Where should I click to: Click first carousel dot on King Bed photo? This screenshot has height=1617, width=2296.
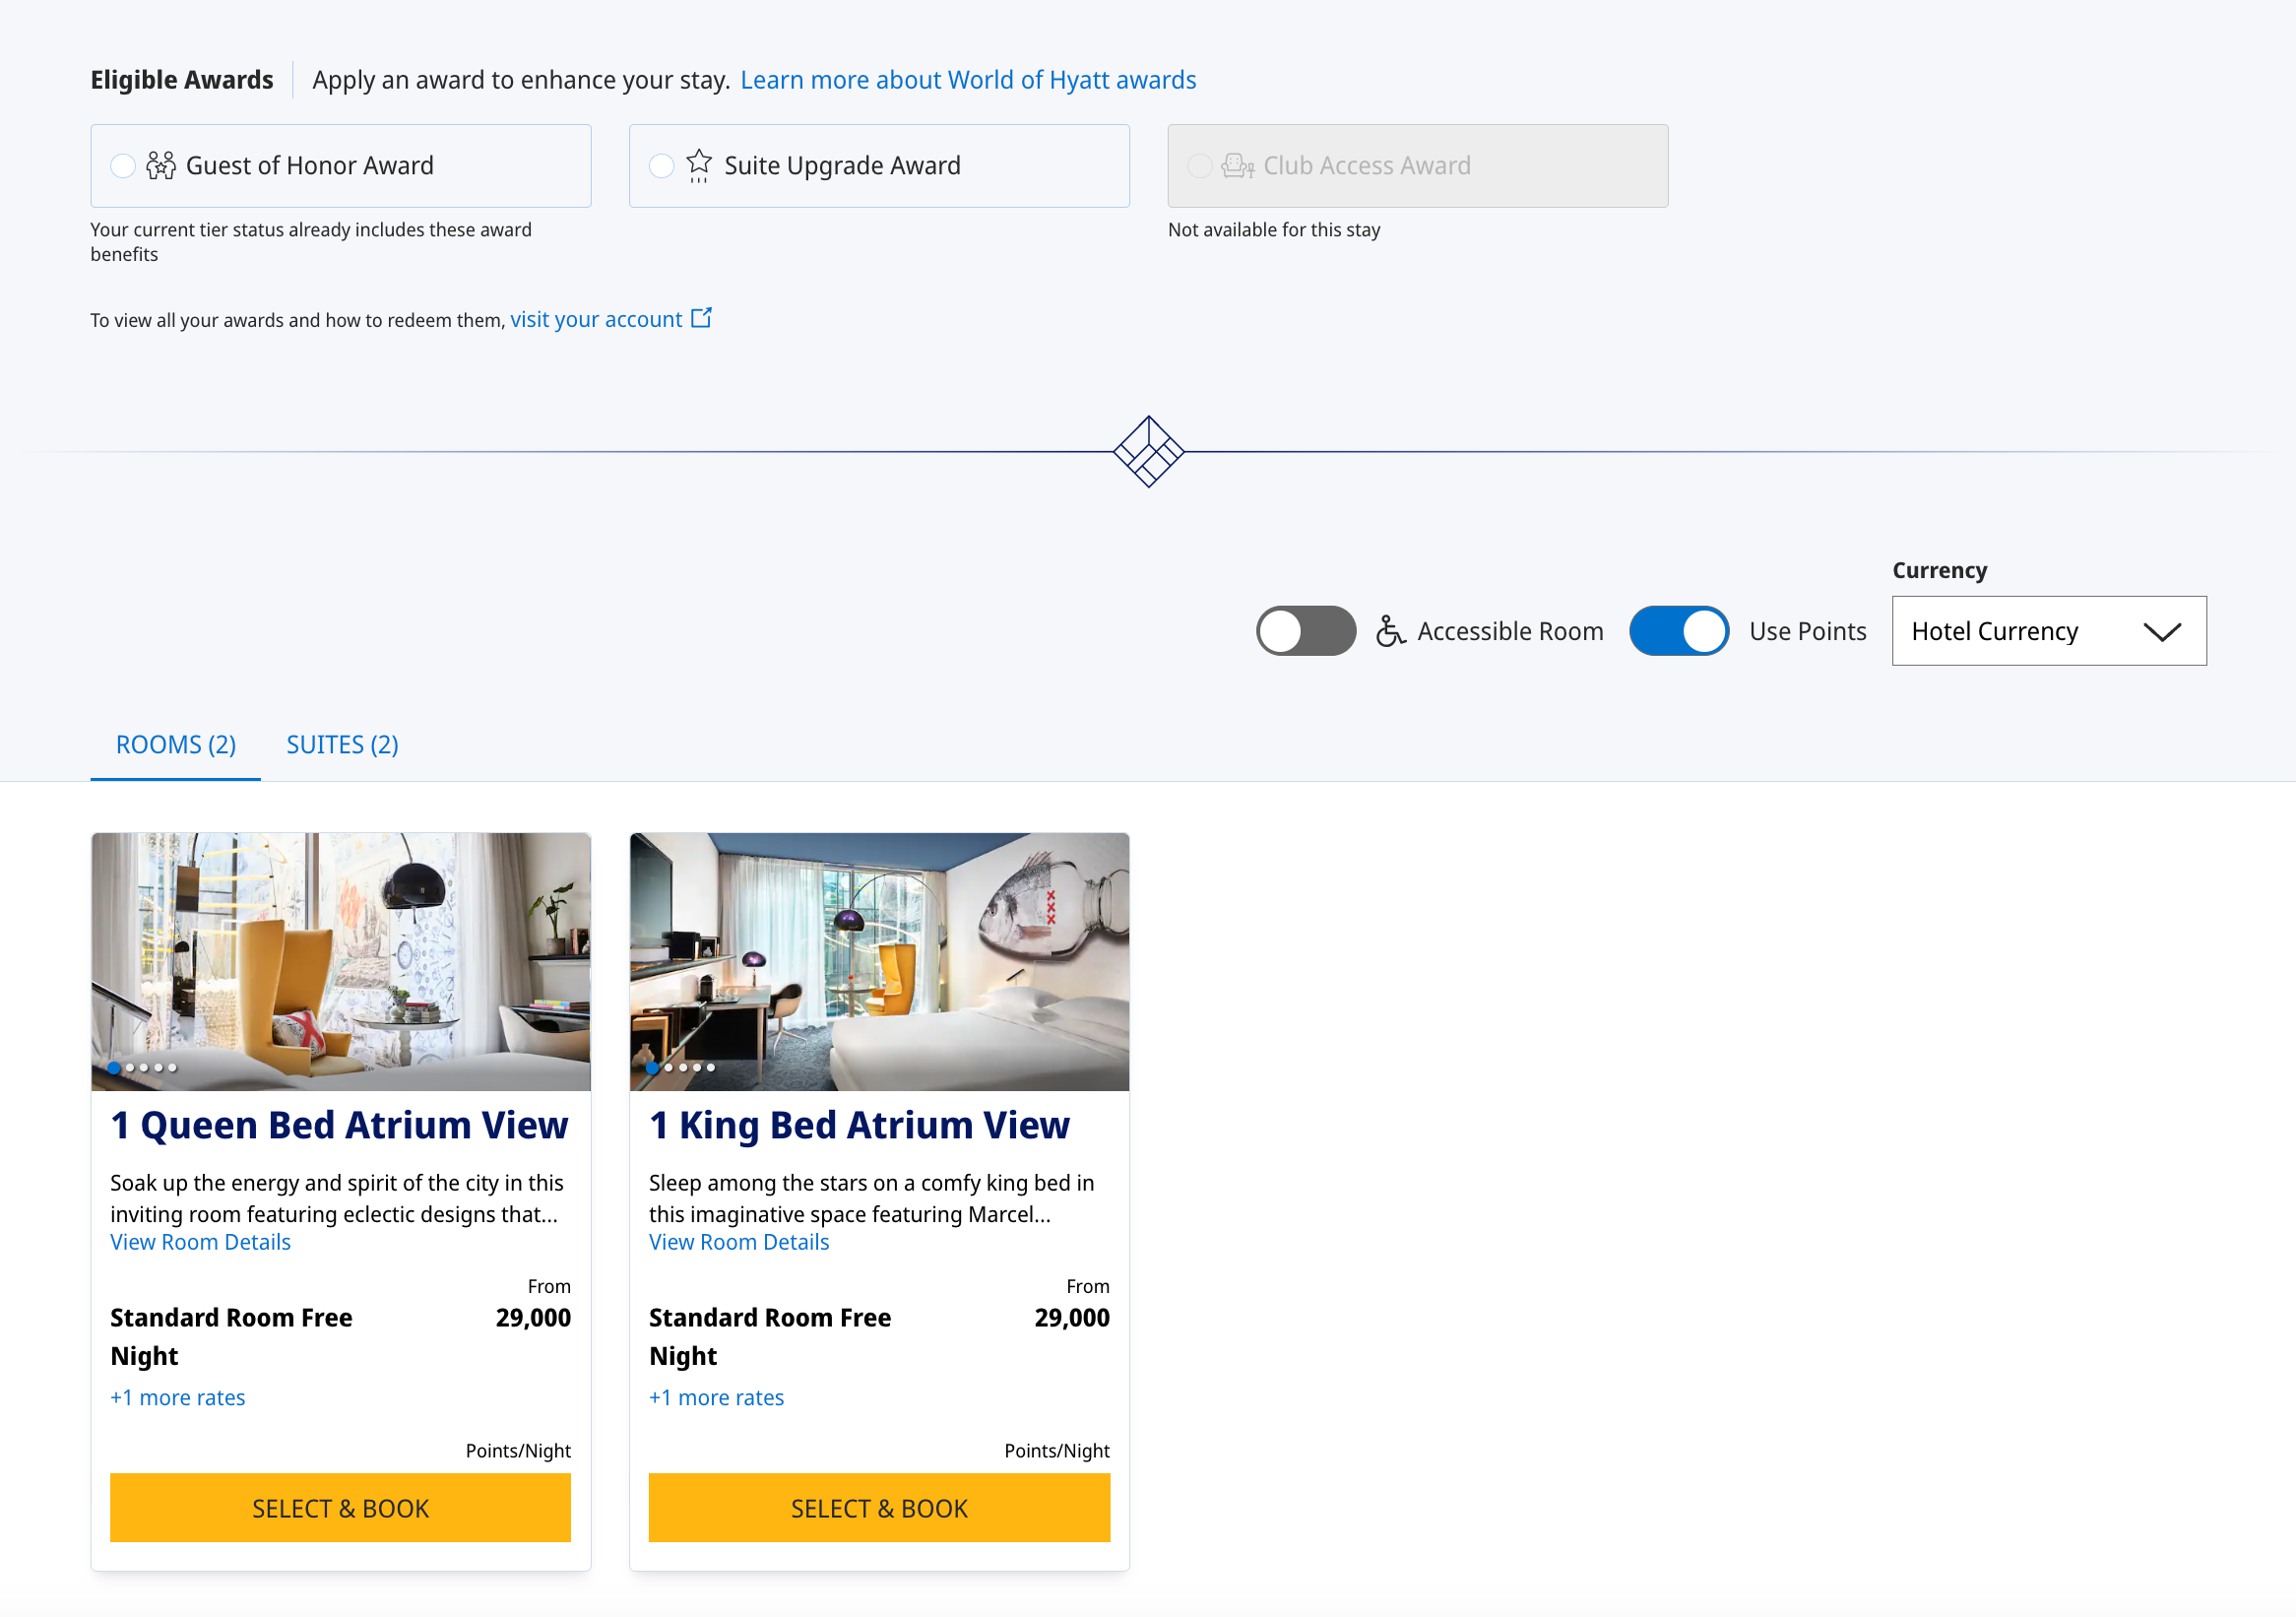pos(653,1067)
